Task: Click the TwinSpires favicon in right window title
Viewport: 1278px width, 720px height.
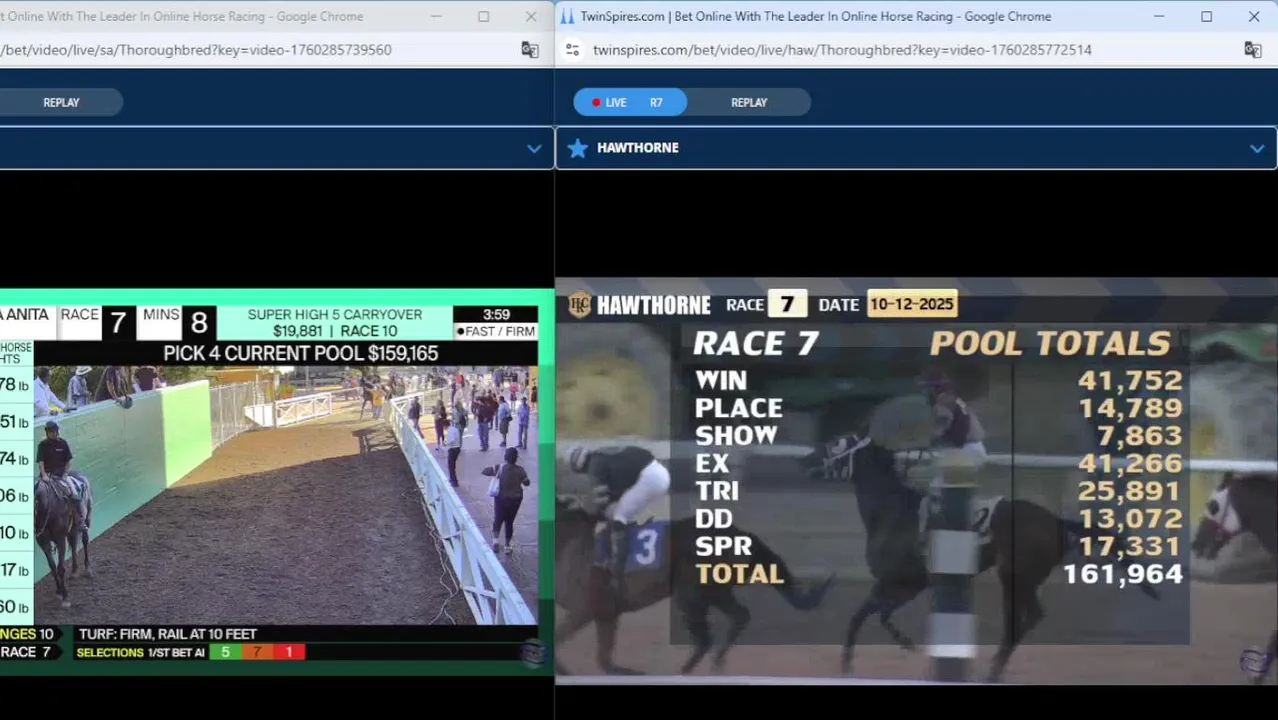Action: click(x=567, y=16)
